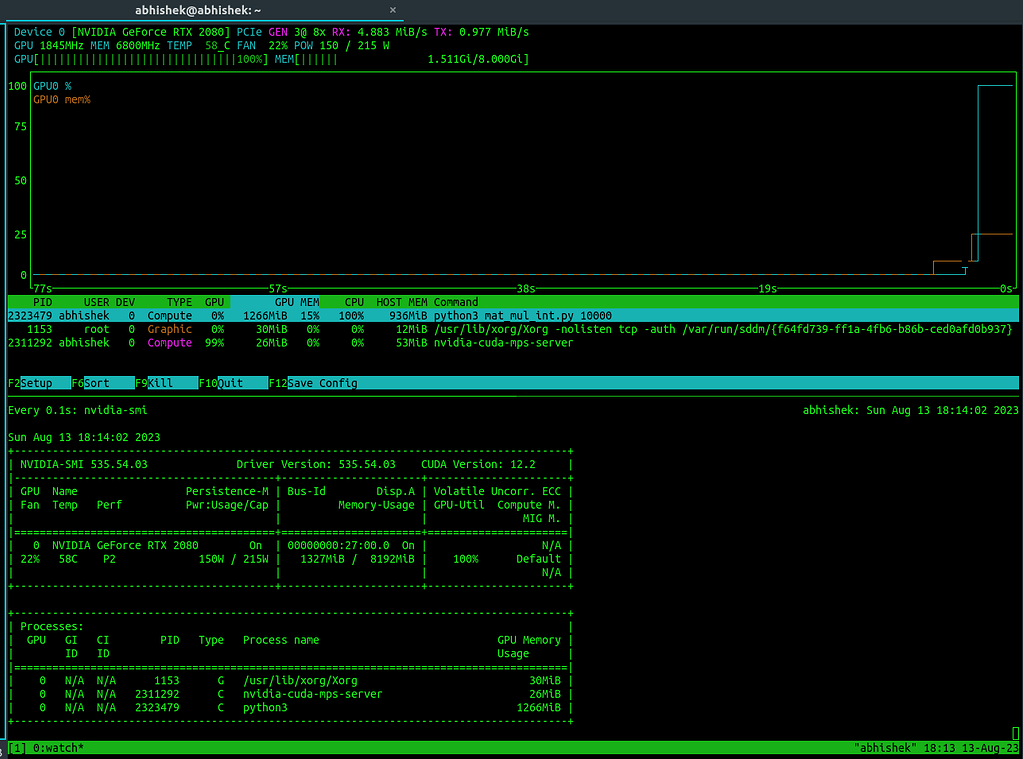Click the python3 entry in nvidia-smi processes
1023x759 pixels.
coord(265,708)
